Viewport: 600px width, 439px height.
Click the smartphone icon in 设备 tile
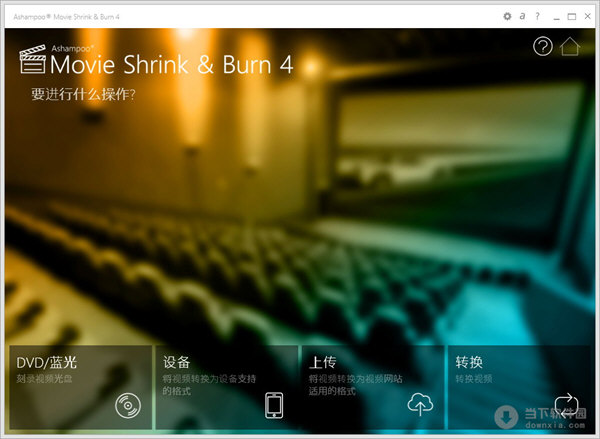tap(274, 405)
